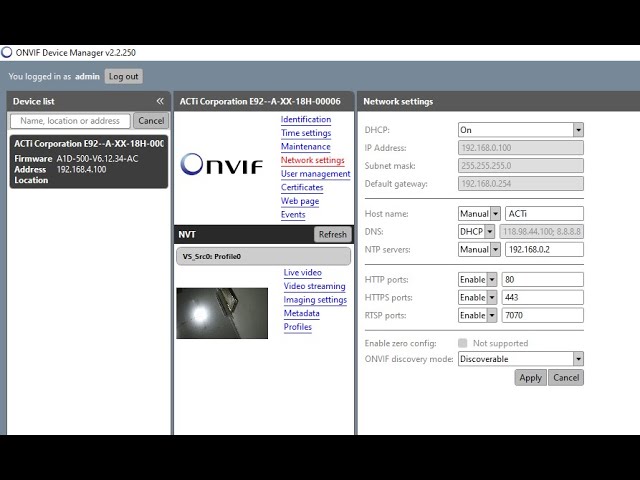Screen dimensions: 640x480
Task: Collapse the Device list panel chevron
Action: tap(160, 101)
